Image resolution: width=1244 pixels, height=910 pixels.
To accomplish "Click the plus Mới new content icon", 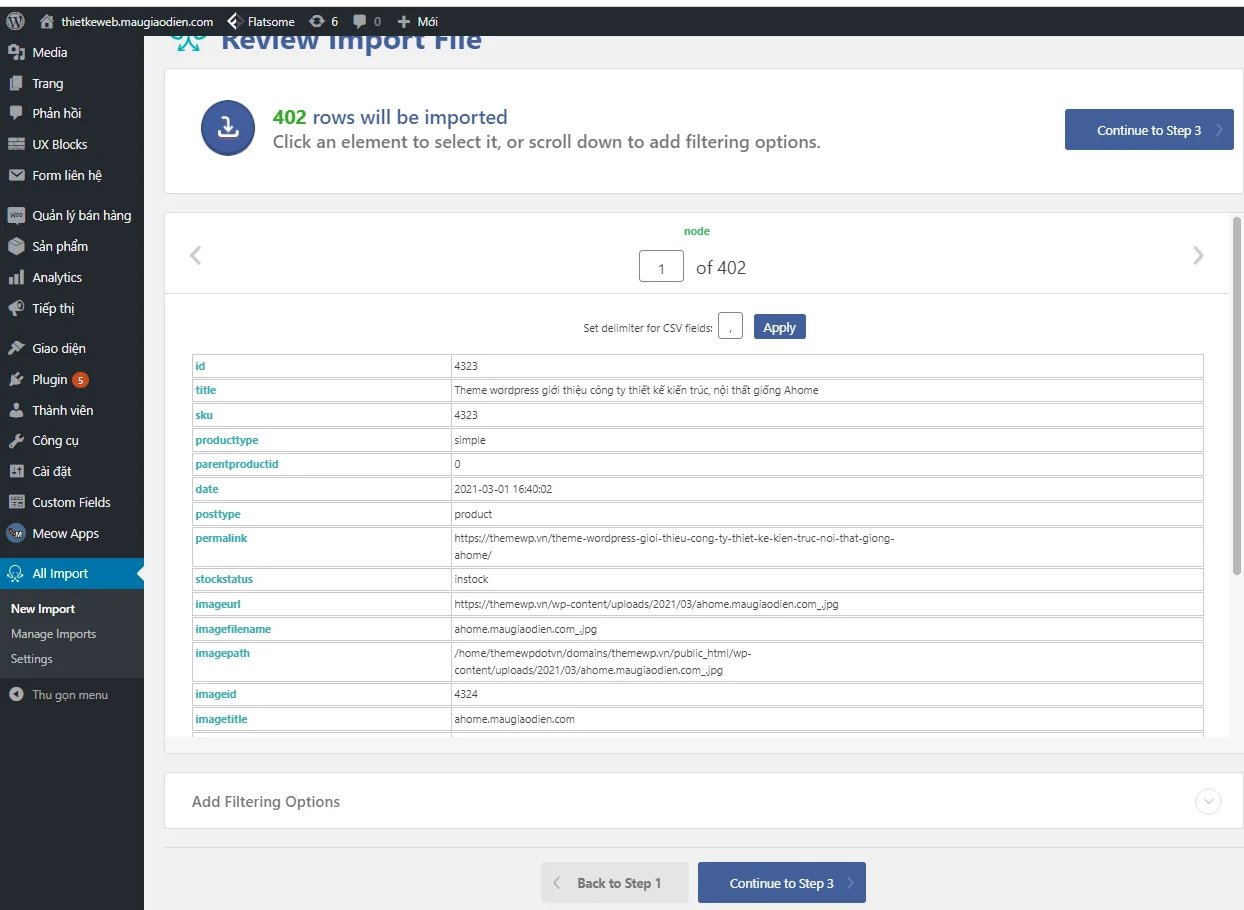I will 404,21.
